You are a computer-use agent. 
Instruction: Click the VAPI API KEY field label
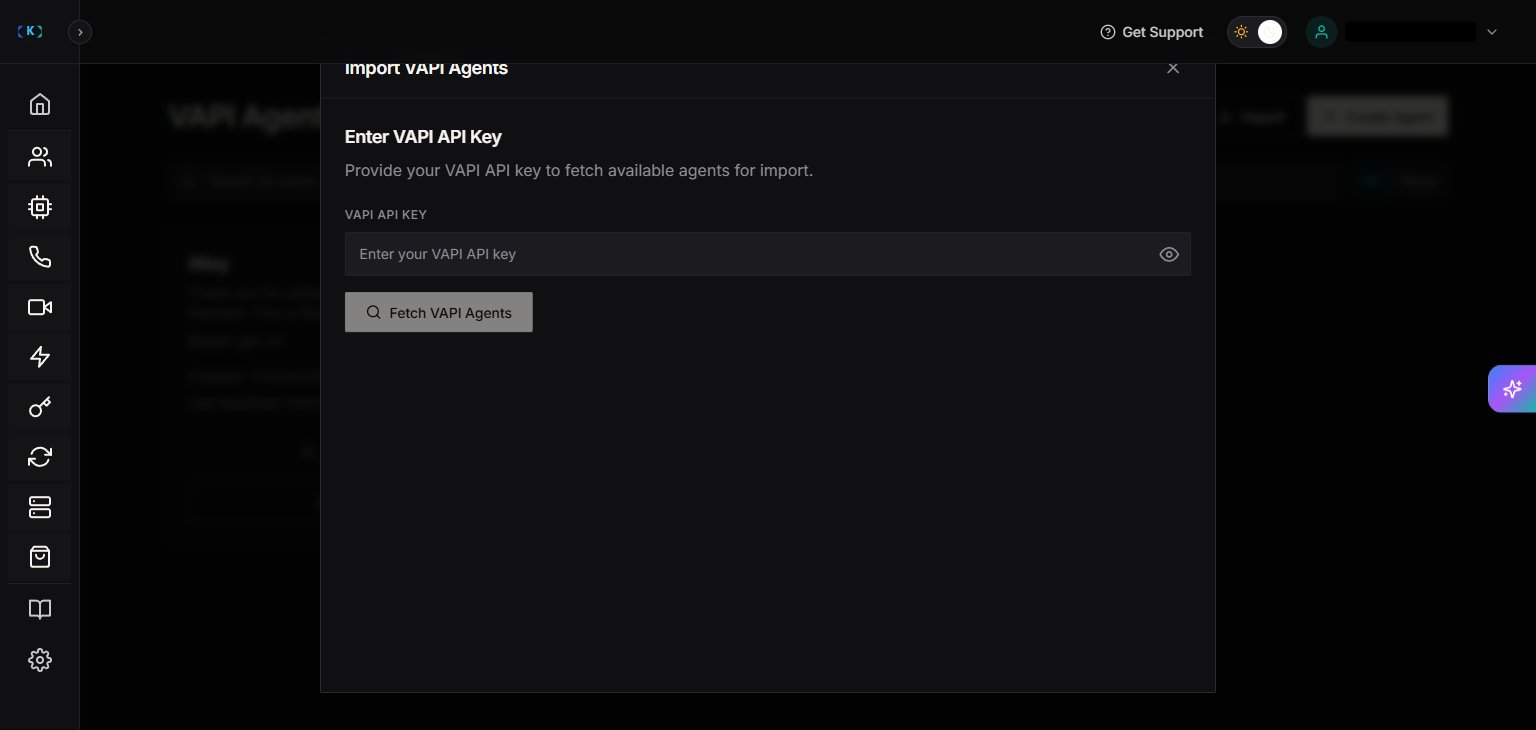click(386, 215)
